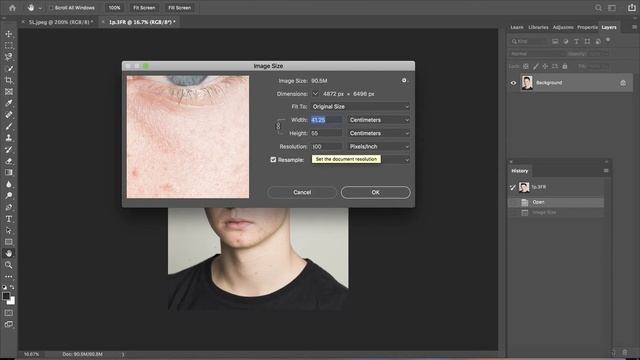Open the Dimensions unit chevron
The height and width of the screenshot is (360, 640).
[x=315, y=93]
